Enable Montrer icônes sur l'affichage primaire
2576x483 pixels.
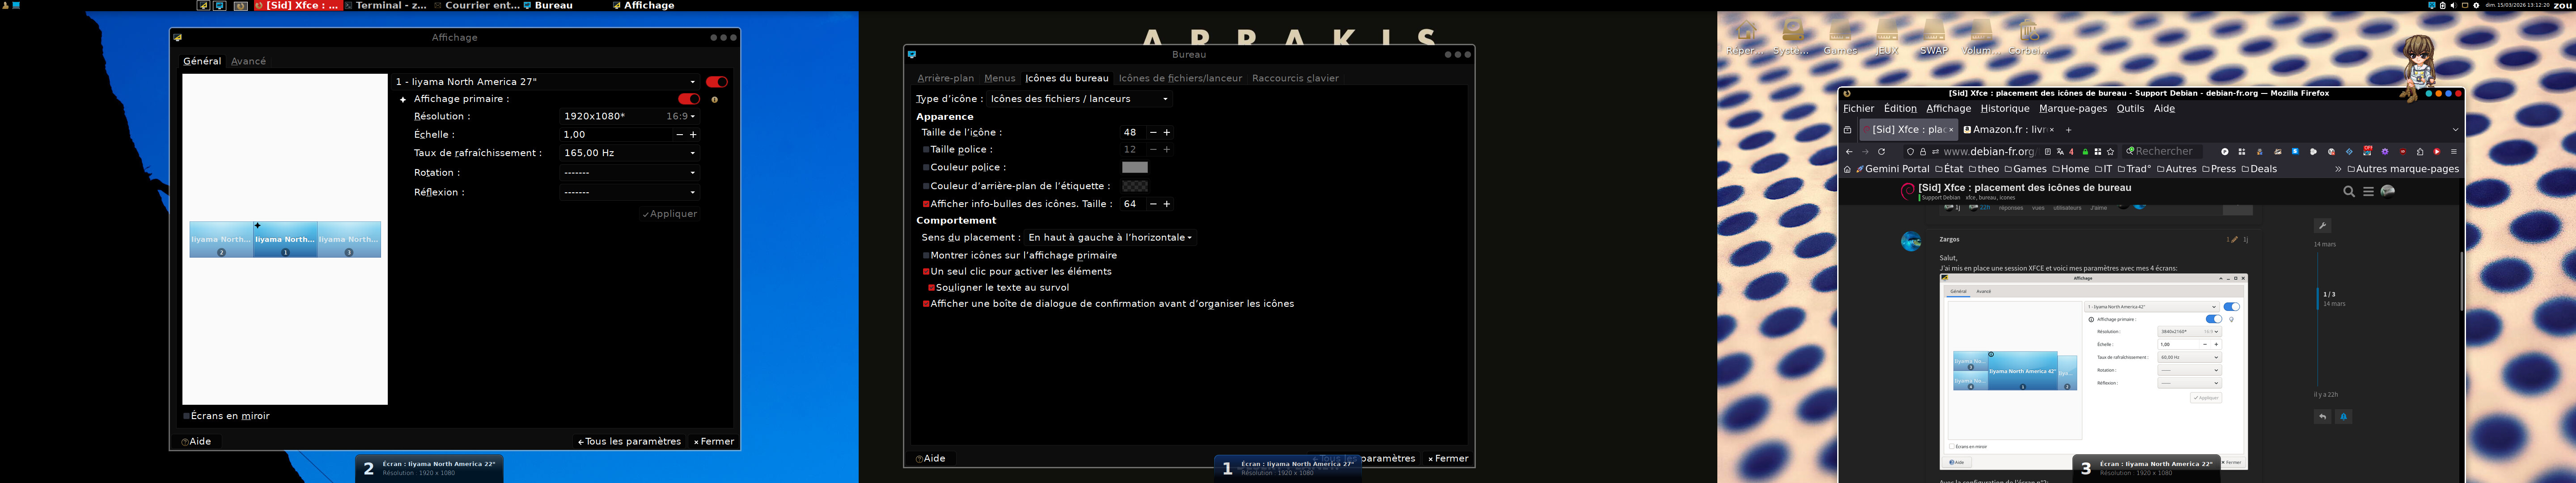coord(926,256)
